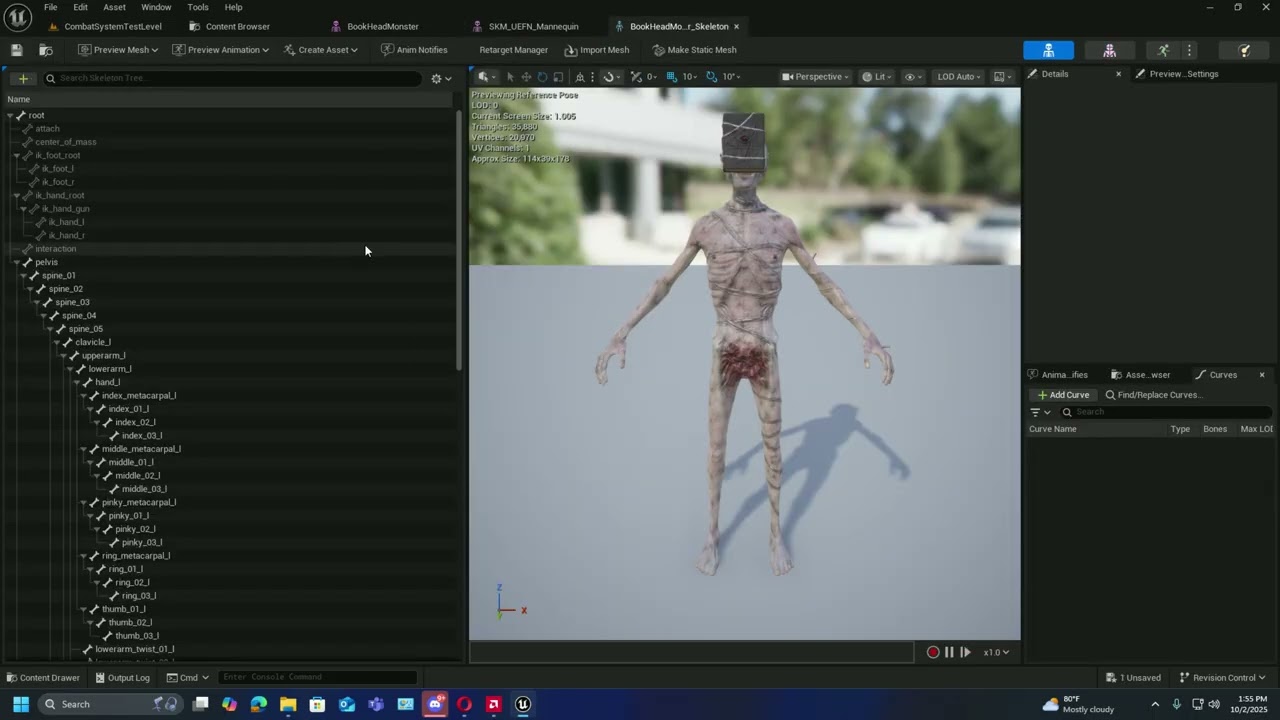
Task: Activate Translate tool in viewport toolbar
Action: tap(526, 76)
